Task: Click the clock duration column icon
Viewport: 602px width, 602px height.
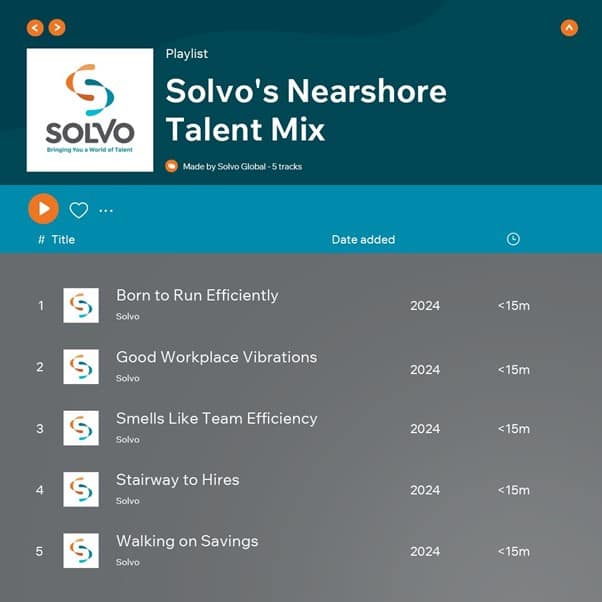Action: [513, 240]
